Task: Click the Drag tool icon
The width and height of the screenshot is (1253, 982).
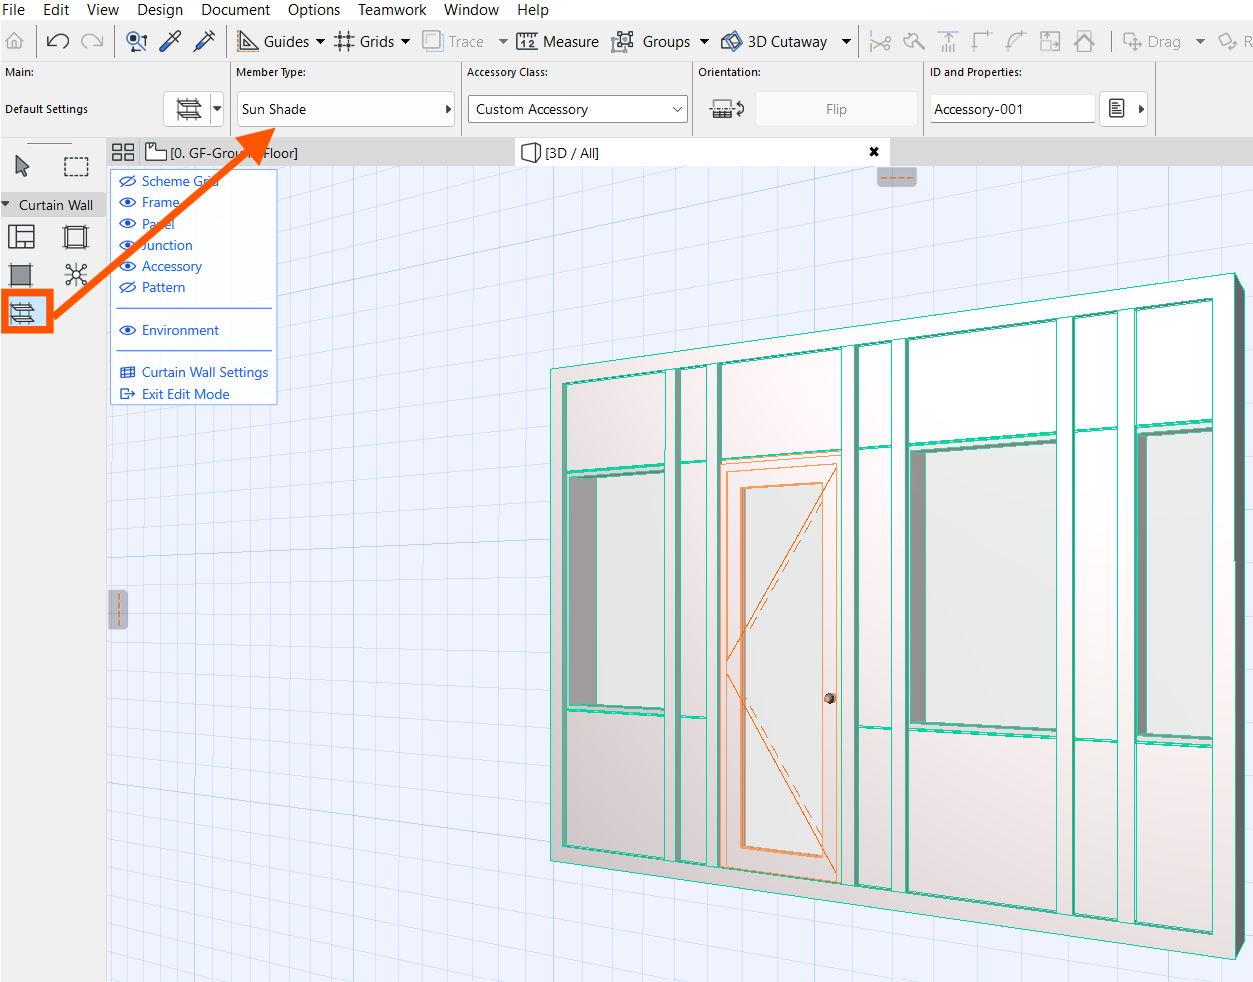Action: [x=1132, y=41]
